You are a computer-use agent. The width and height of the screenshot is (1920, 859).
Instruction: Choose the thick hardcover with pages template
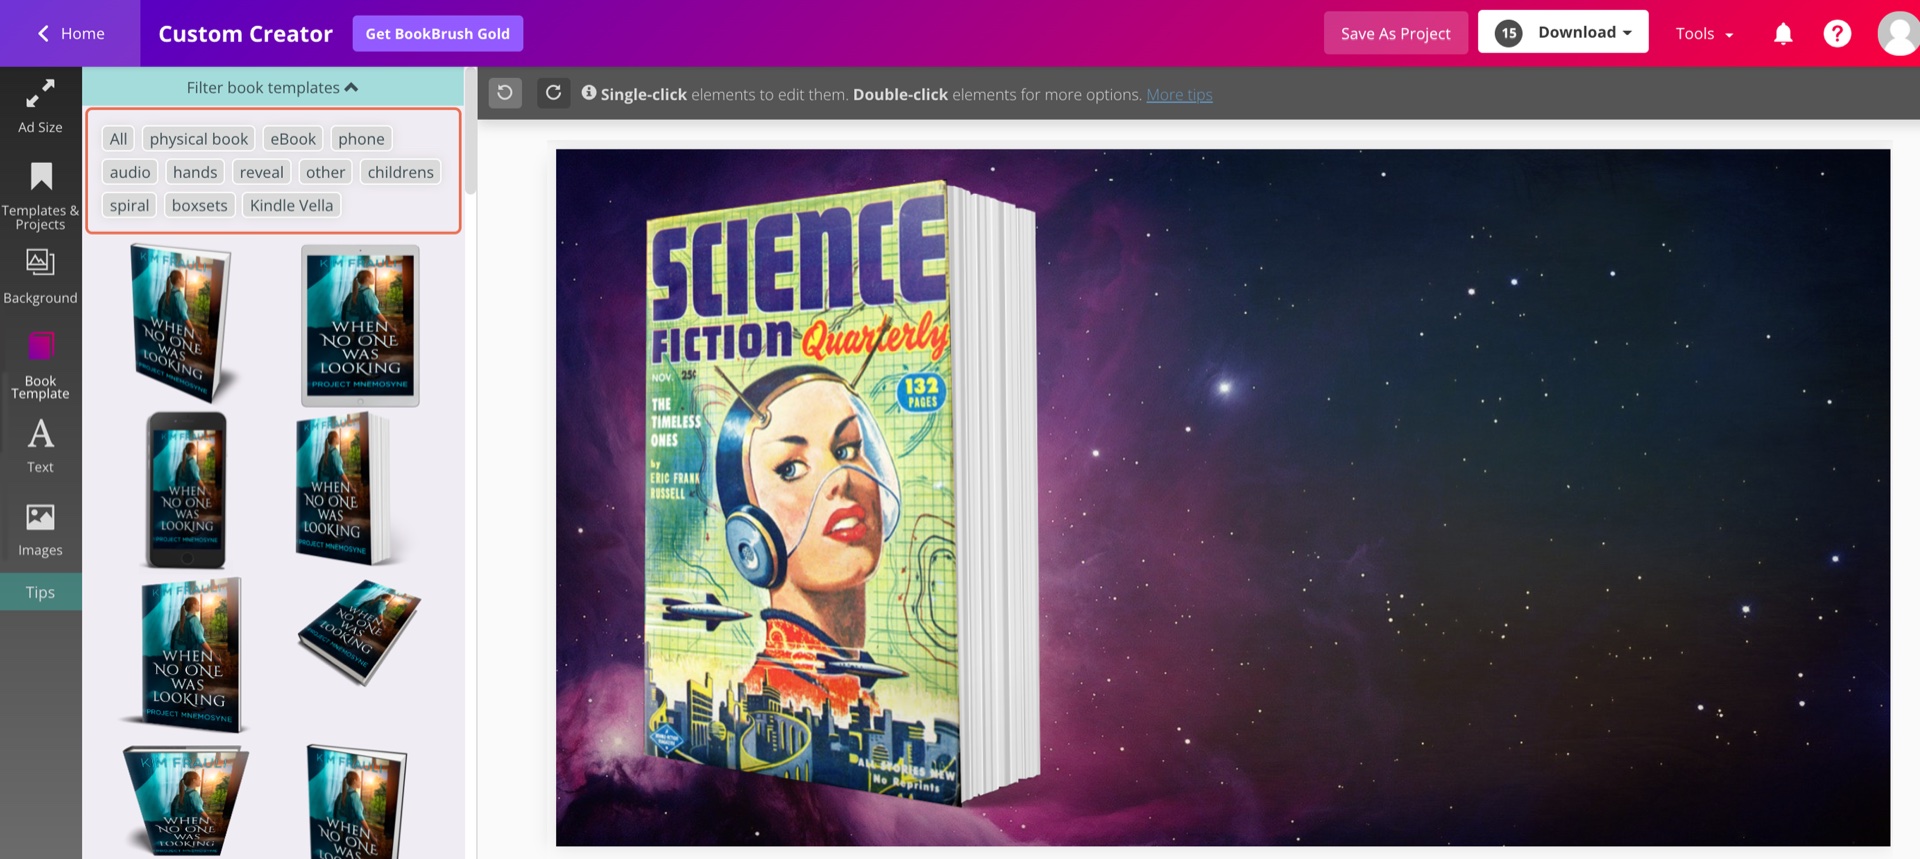[346, 490]
